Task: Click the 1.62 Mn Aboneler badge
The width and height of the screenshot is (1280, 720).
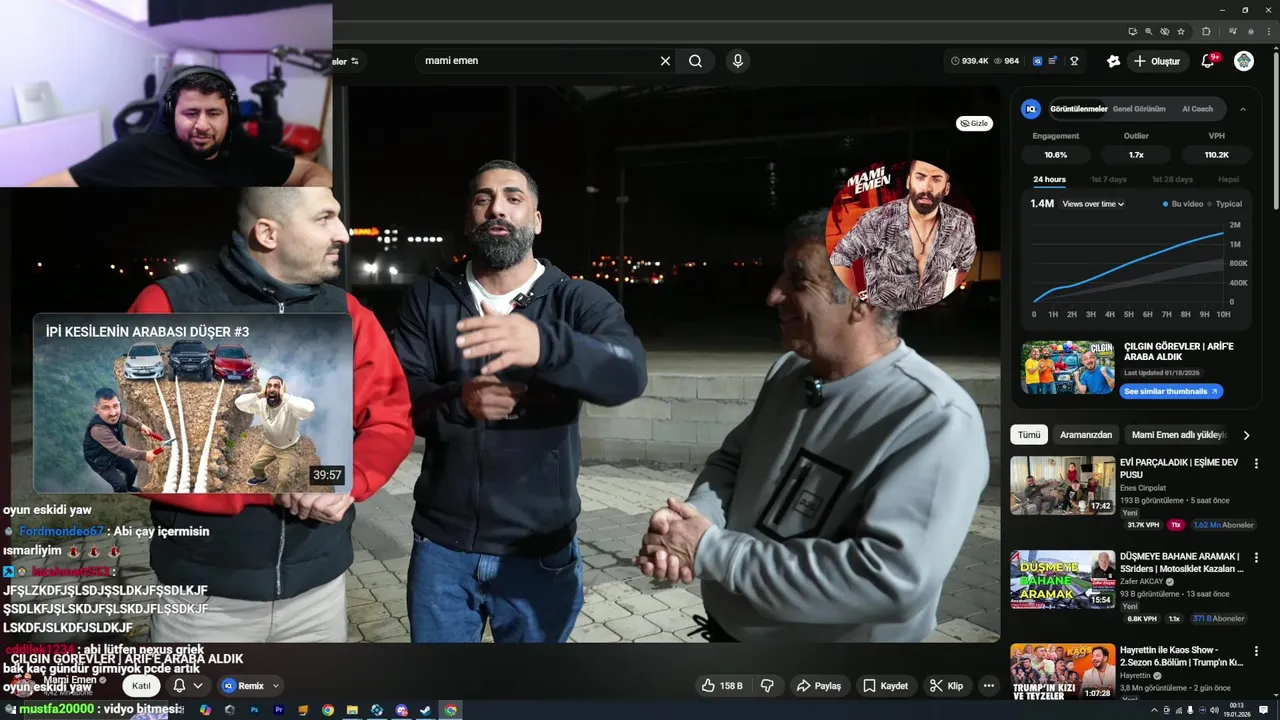Action: [x=1223, y=525]
